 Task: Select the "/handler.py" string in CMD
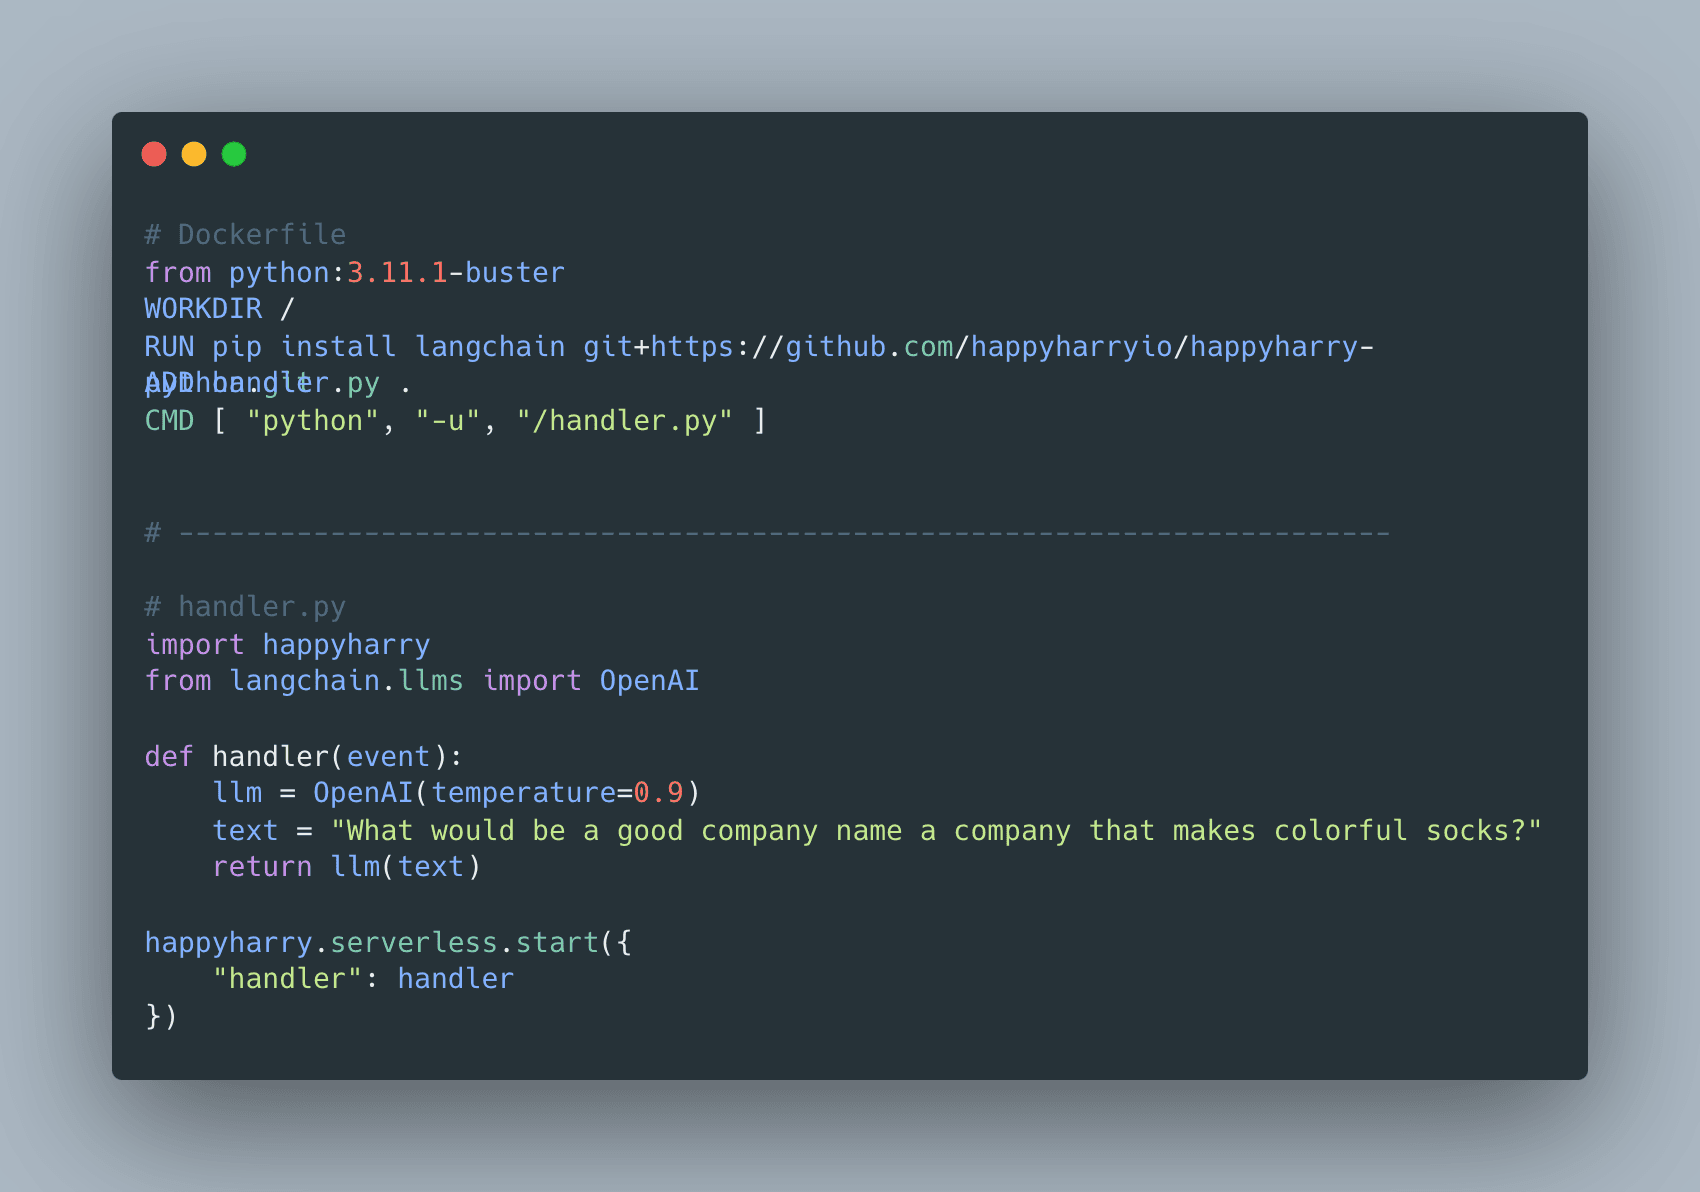click(625, 421)
